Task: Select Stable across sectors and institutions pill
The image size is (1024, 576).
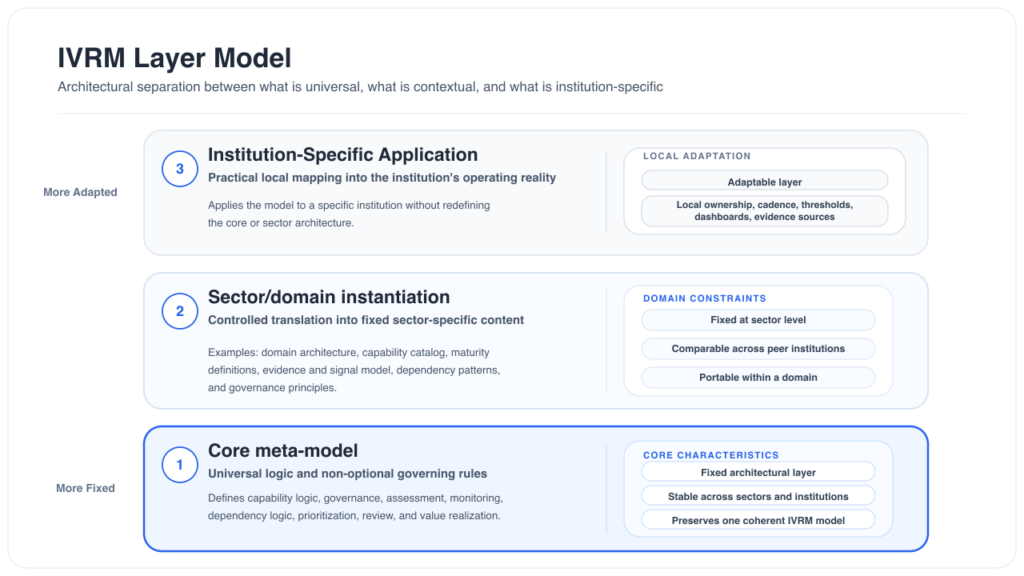Action: click(758, 496)
